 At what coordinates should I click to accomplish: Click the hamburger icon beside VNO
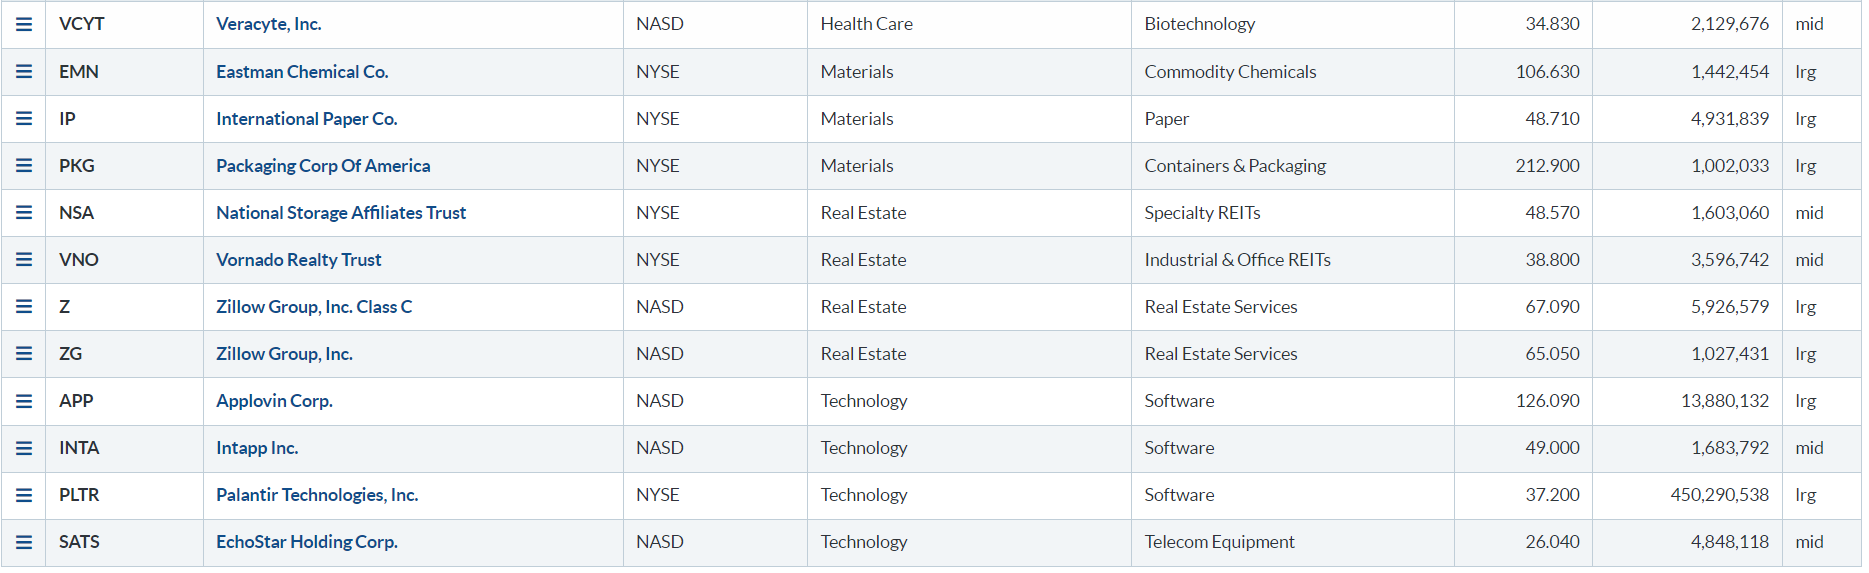(x=24, y=260)
